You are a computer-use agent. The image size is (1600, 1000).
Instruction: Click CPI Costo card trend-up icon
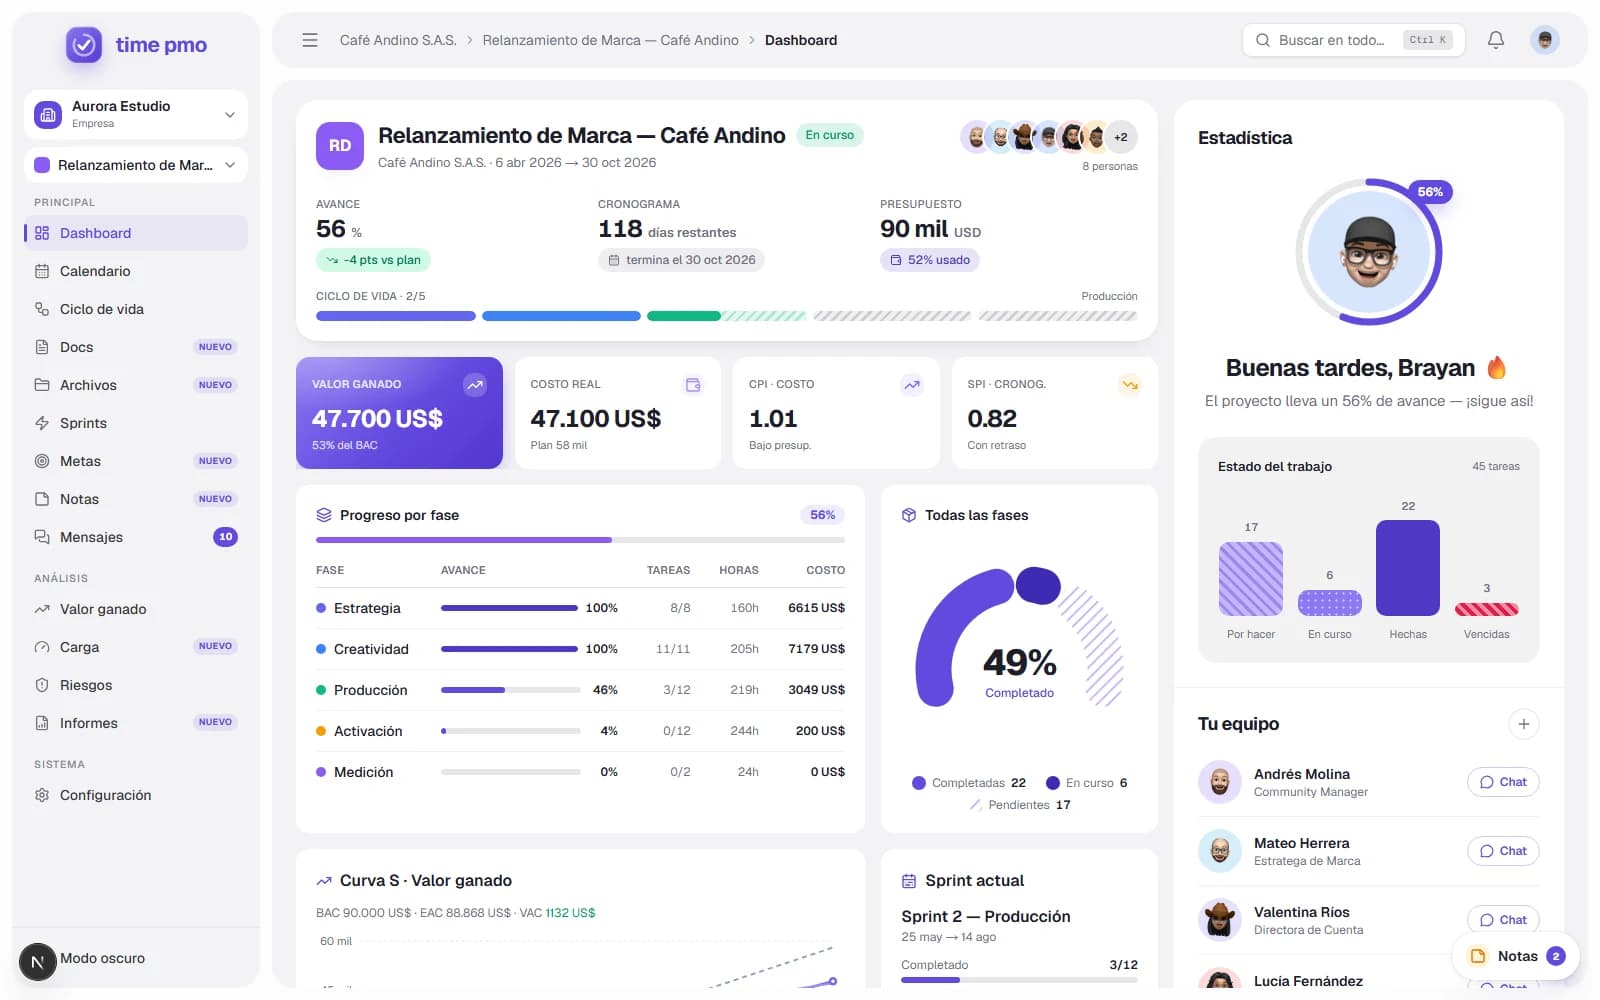(912, 385)
